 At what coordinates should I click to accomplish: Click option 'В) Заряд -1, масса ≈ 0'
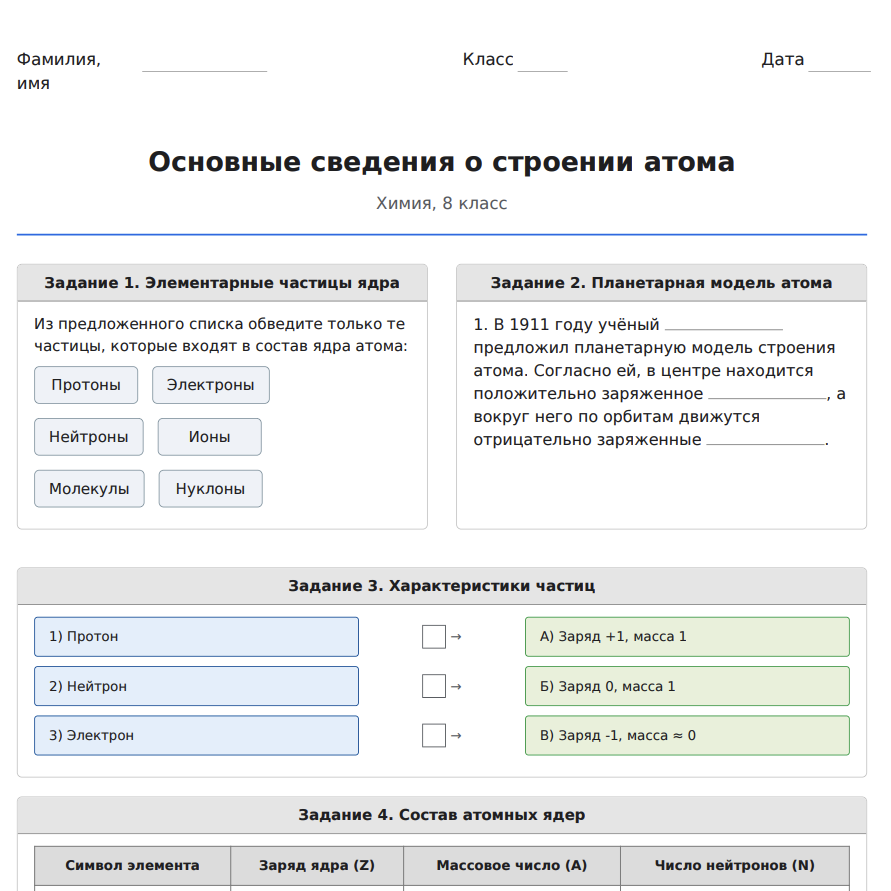687,735
